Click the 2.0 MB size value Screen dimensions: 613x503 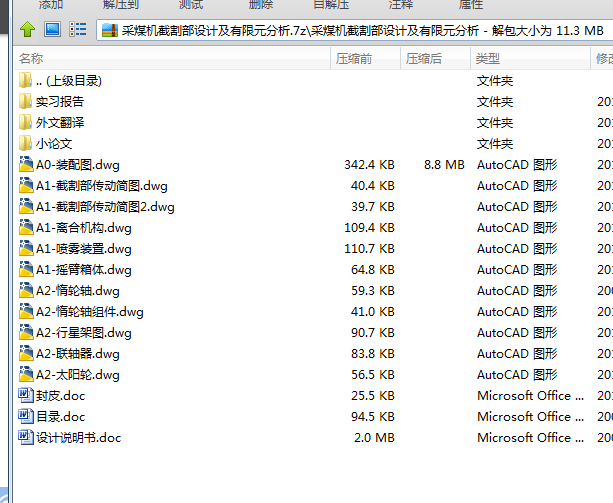coord(374,438)
